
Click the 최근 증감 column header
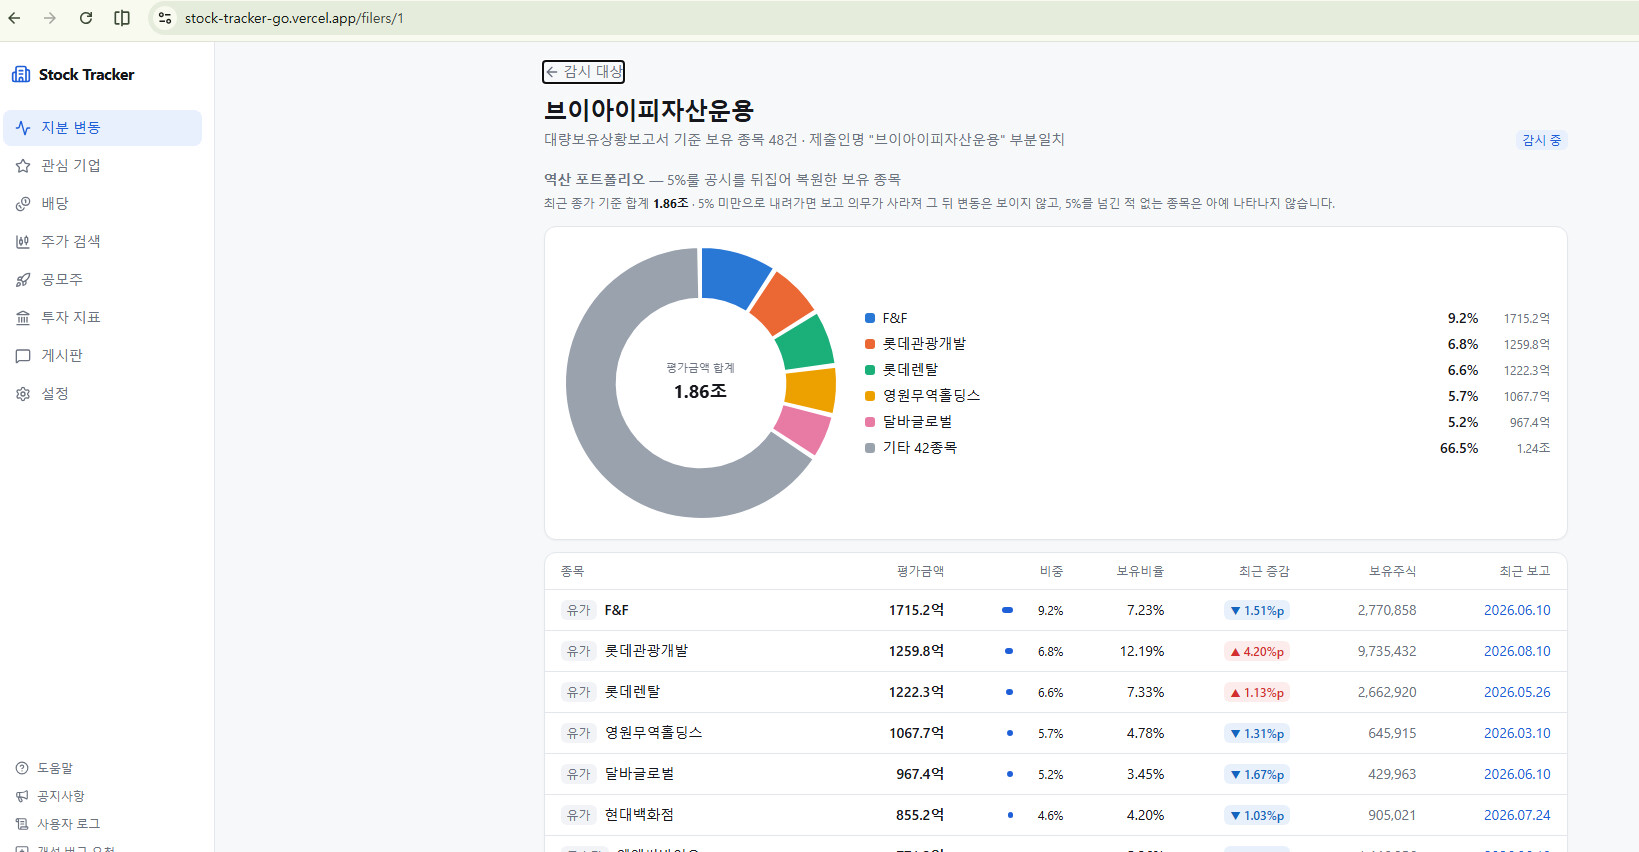click(x=1264, y=571)
